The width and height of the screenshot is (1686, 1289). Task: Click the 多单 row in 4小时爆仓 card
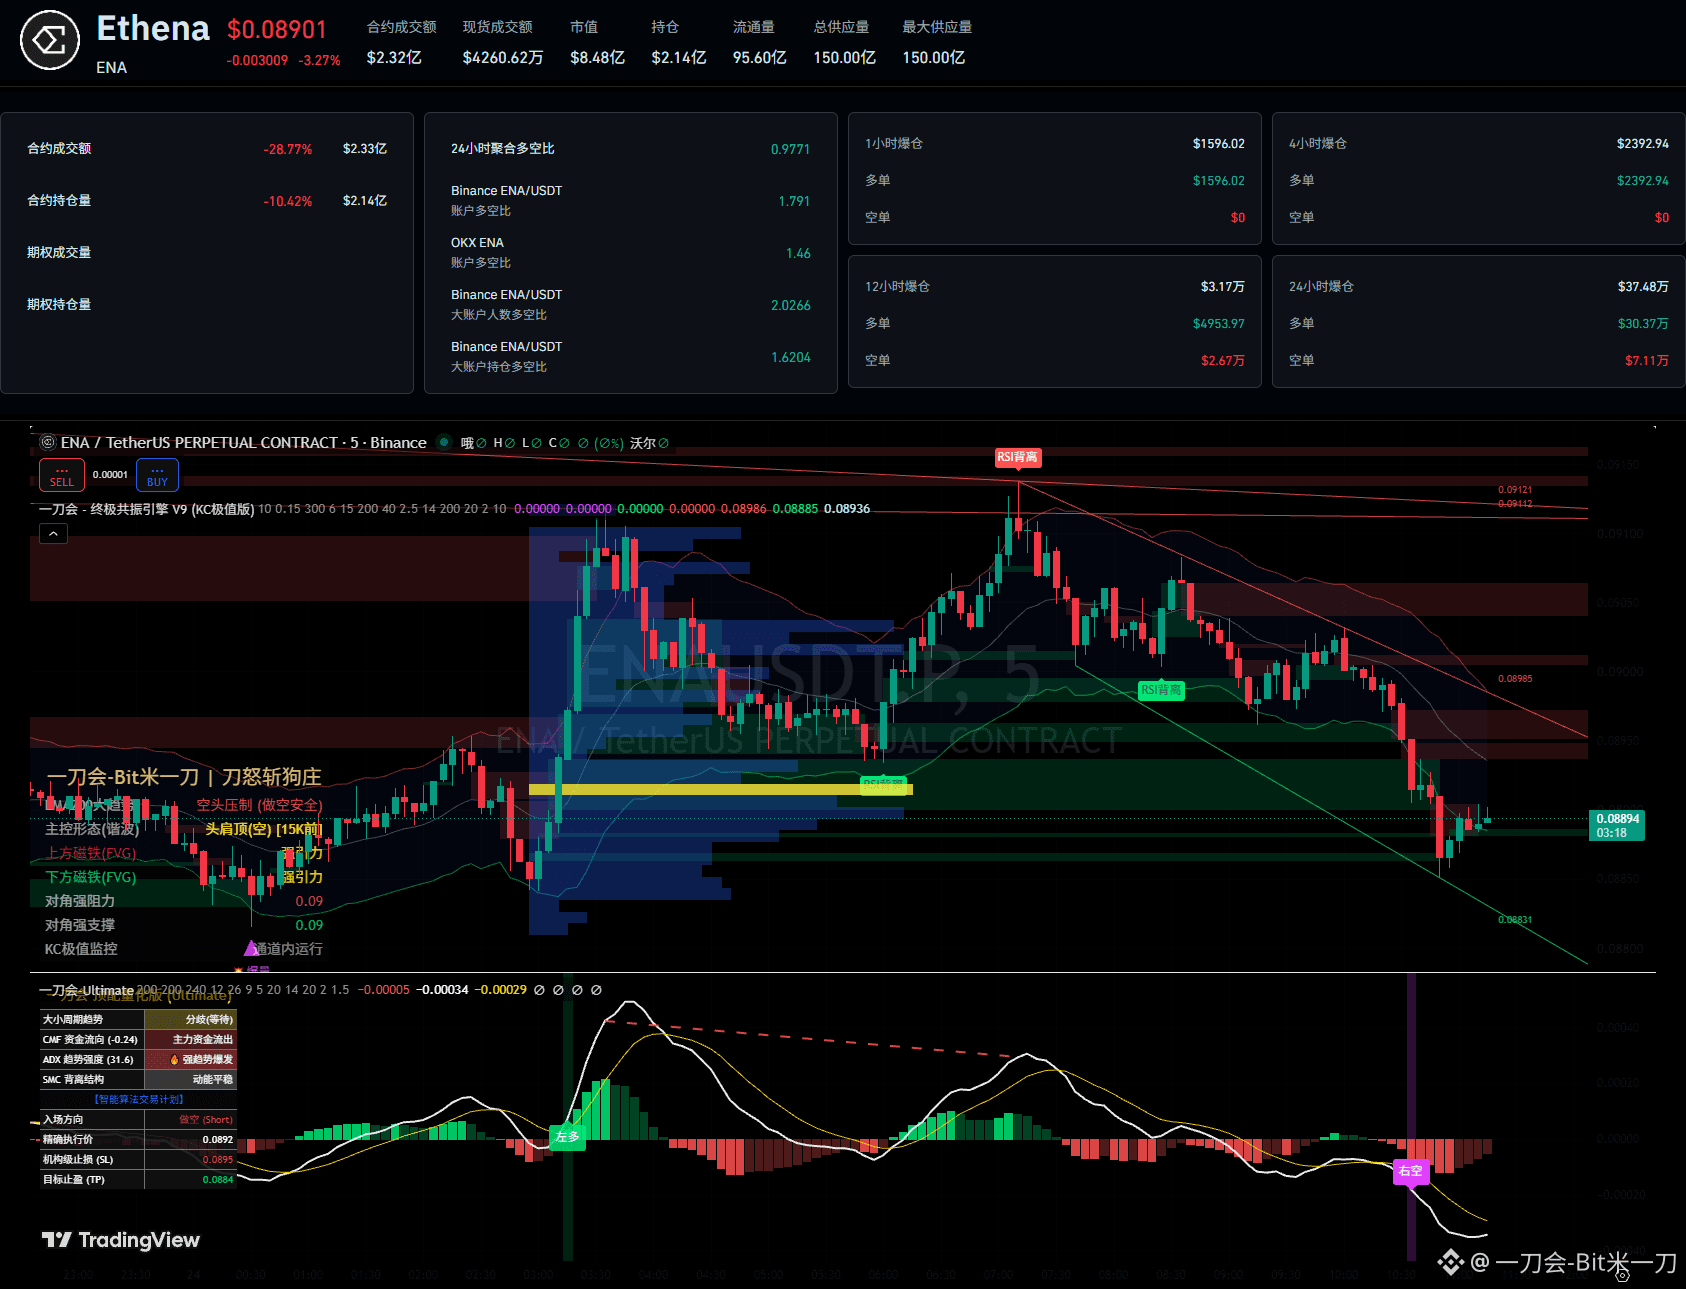point(1478,180)
